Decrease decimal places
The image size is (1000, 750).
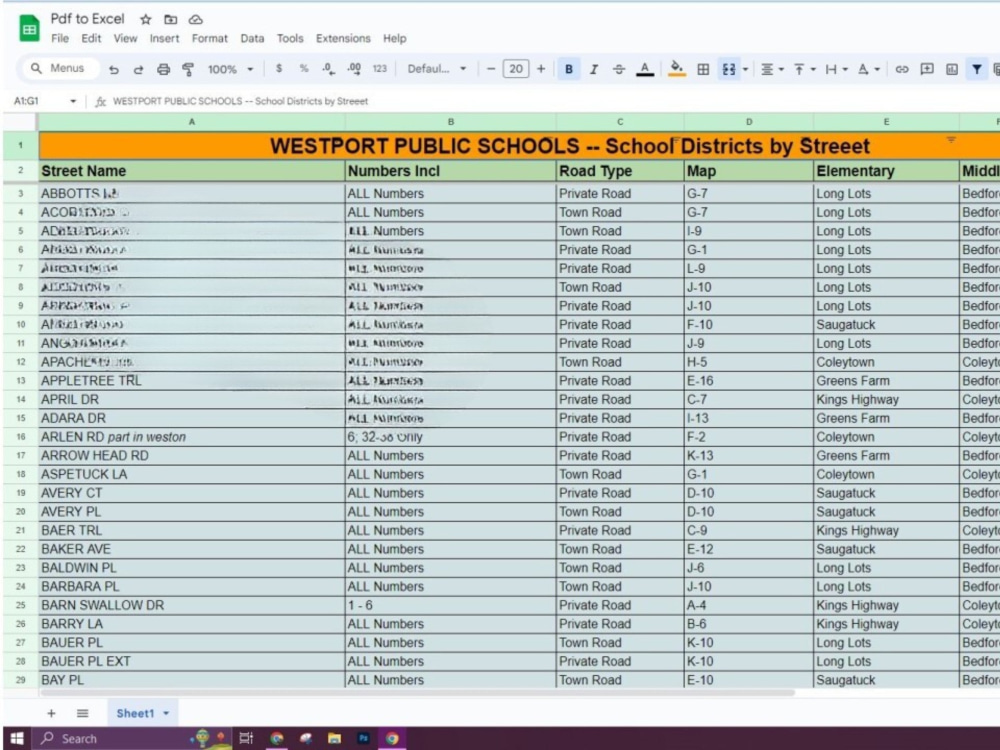pos(328,68)
